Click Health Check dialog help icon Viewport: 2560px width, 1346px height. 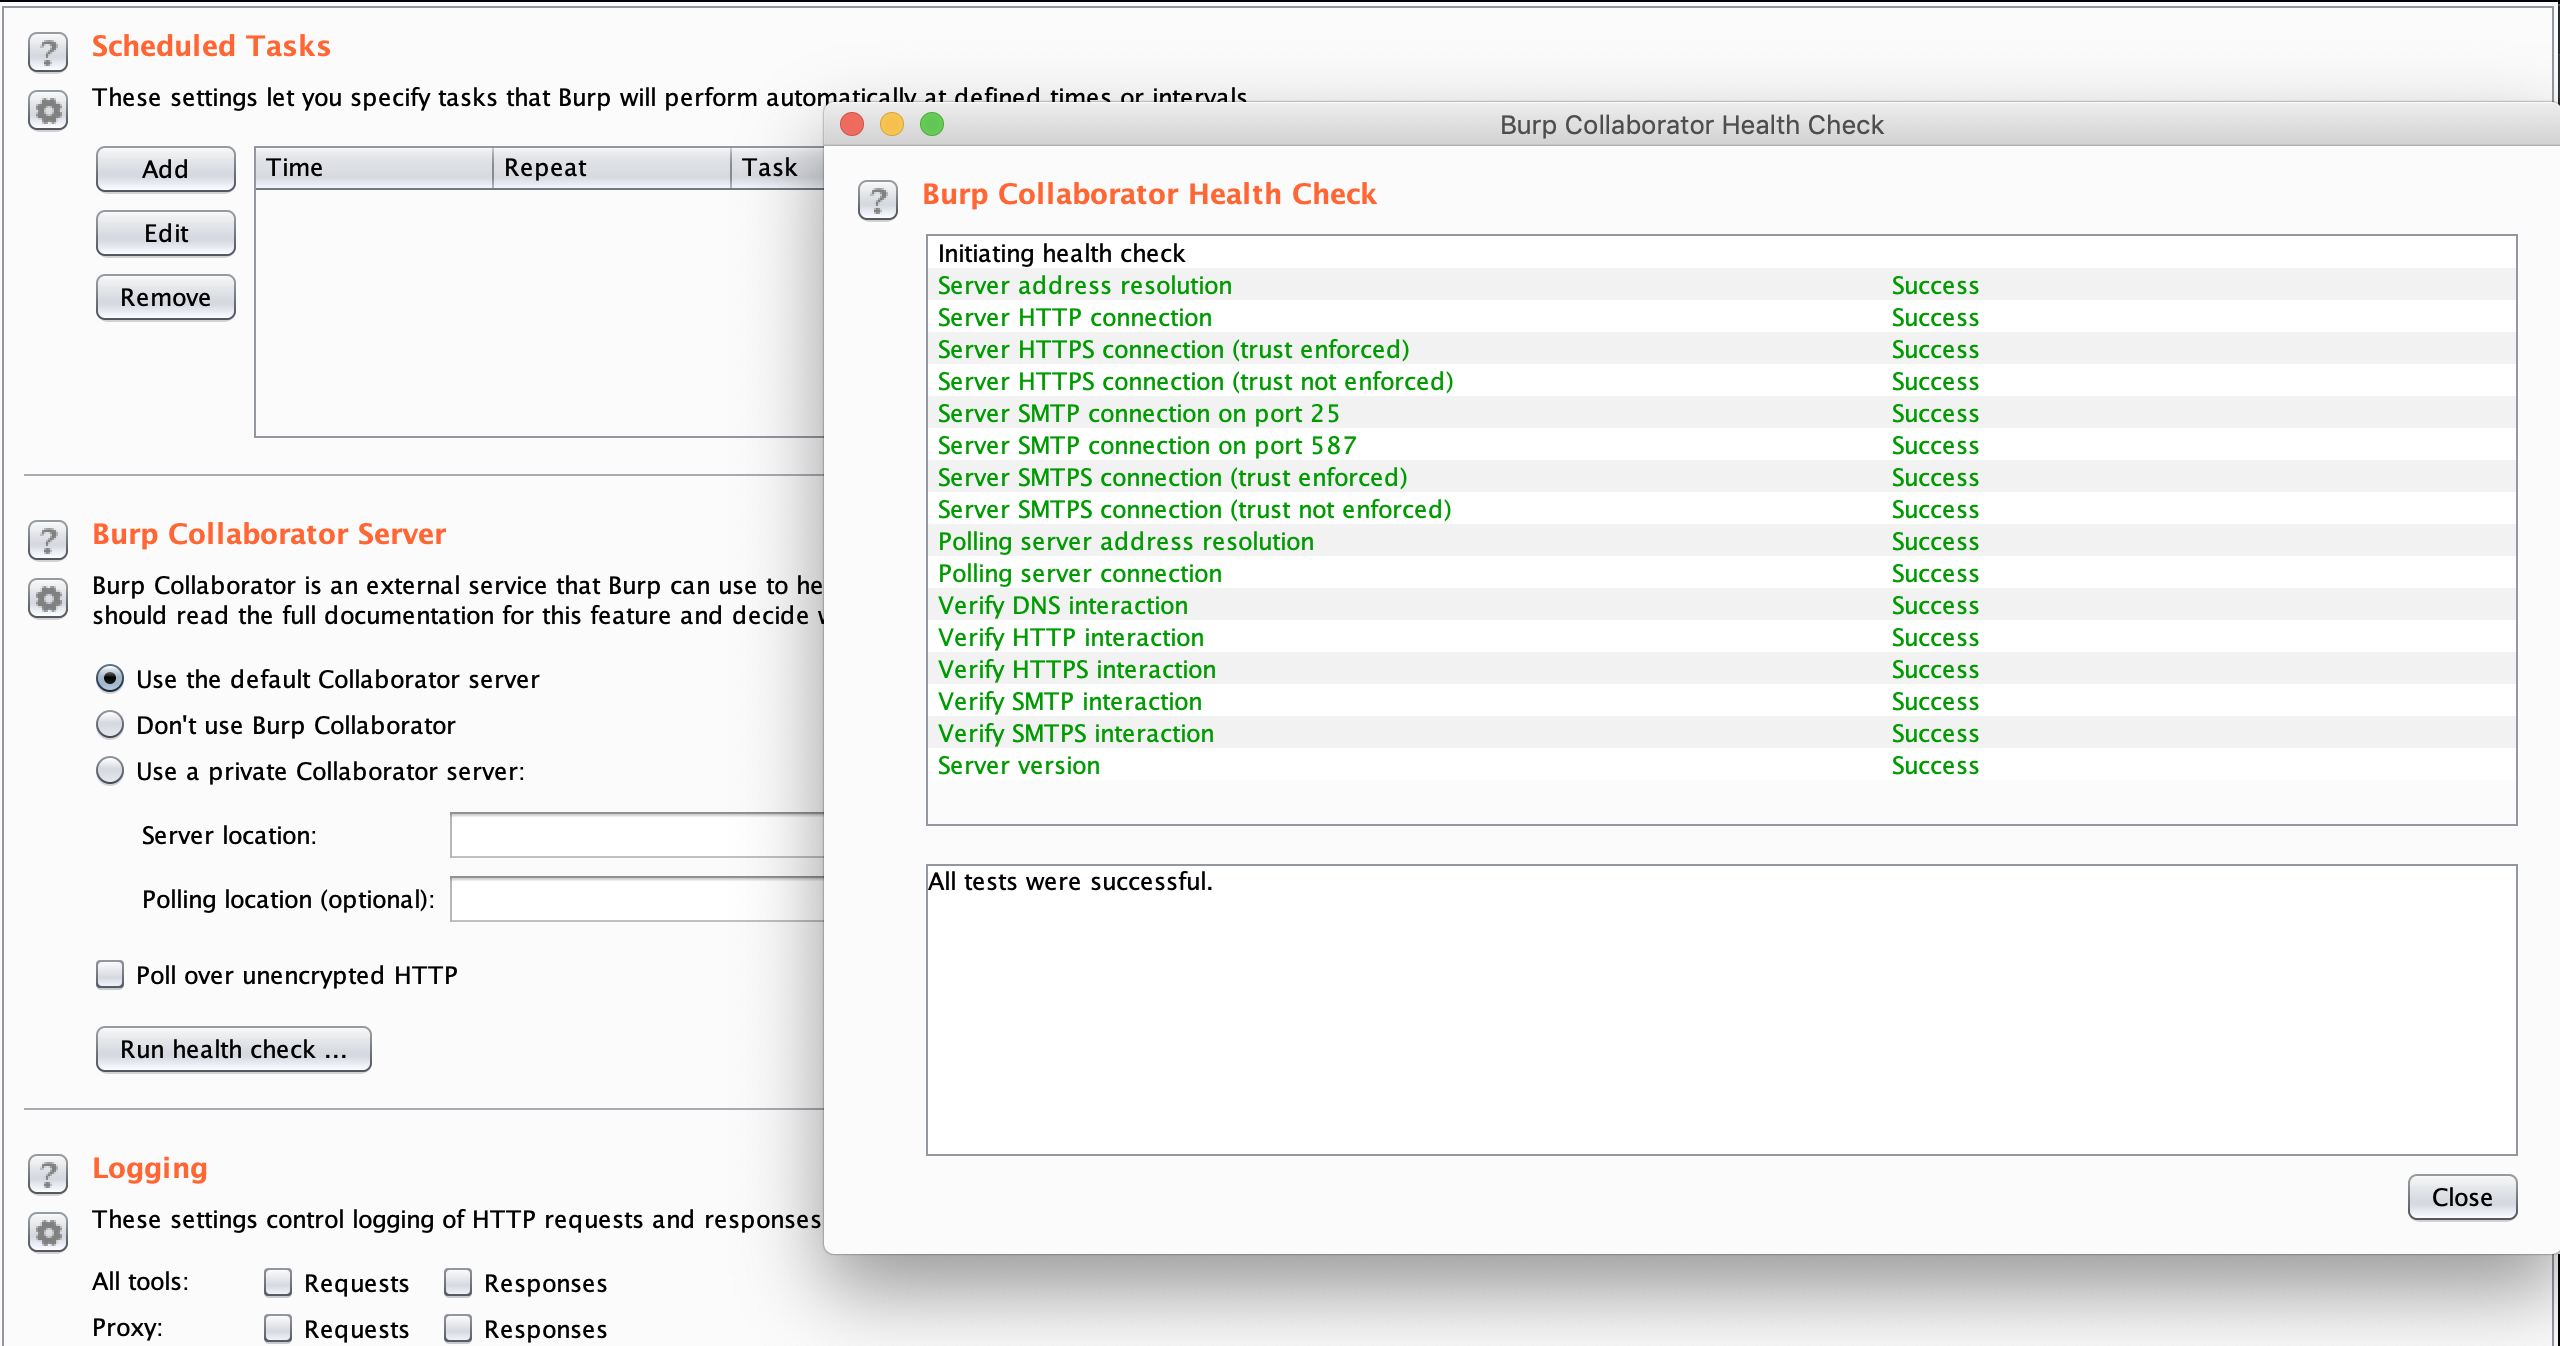pos(878,200)
